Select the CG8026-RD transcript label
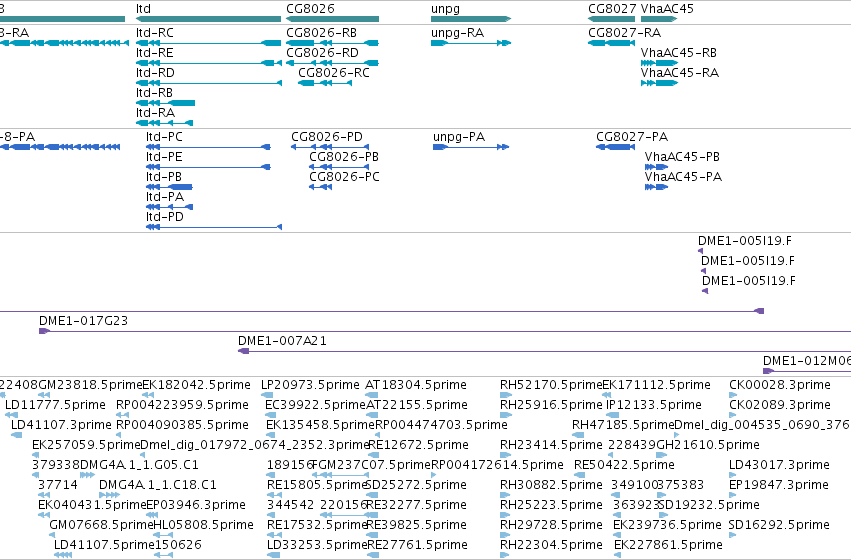Screen dimensions: 851x560 pyautogui.click(x=322, y=53)
